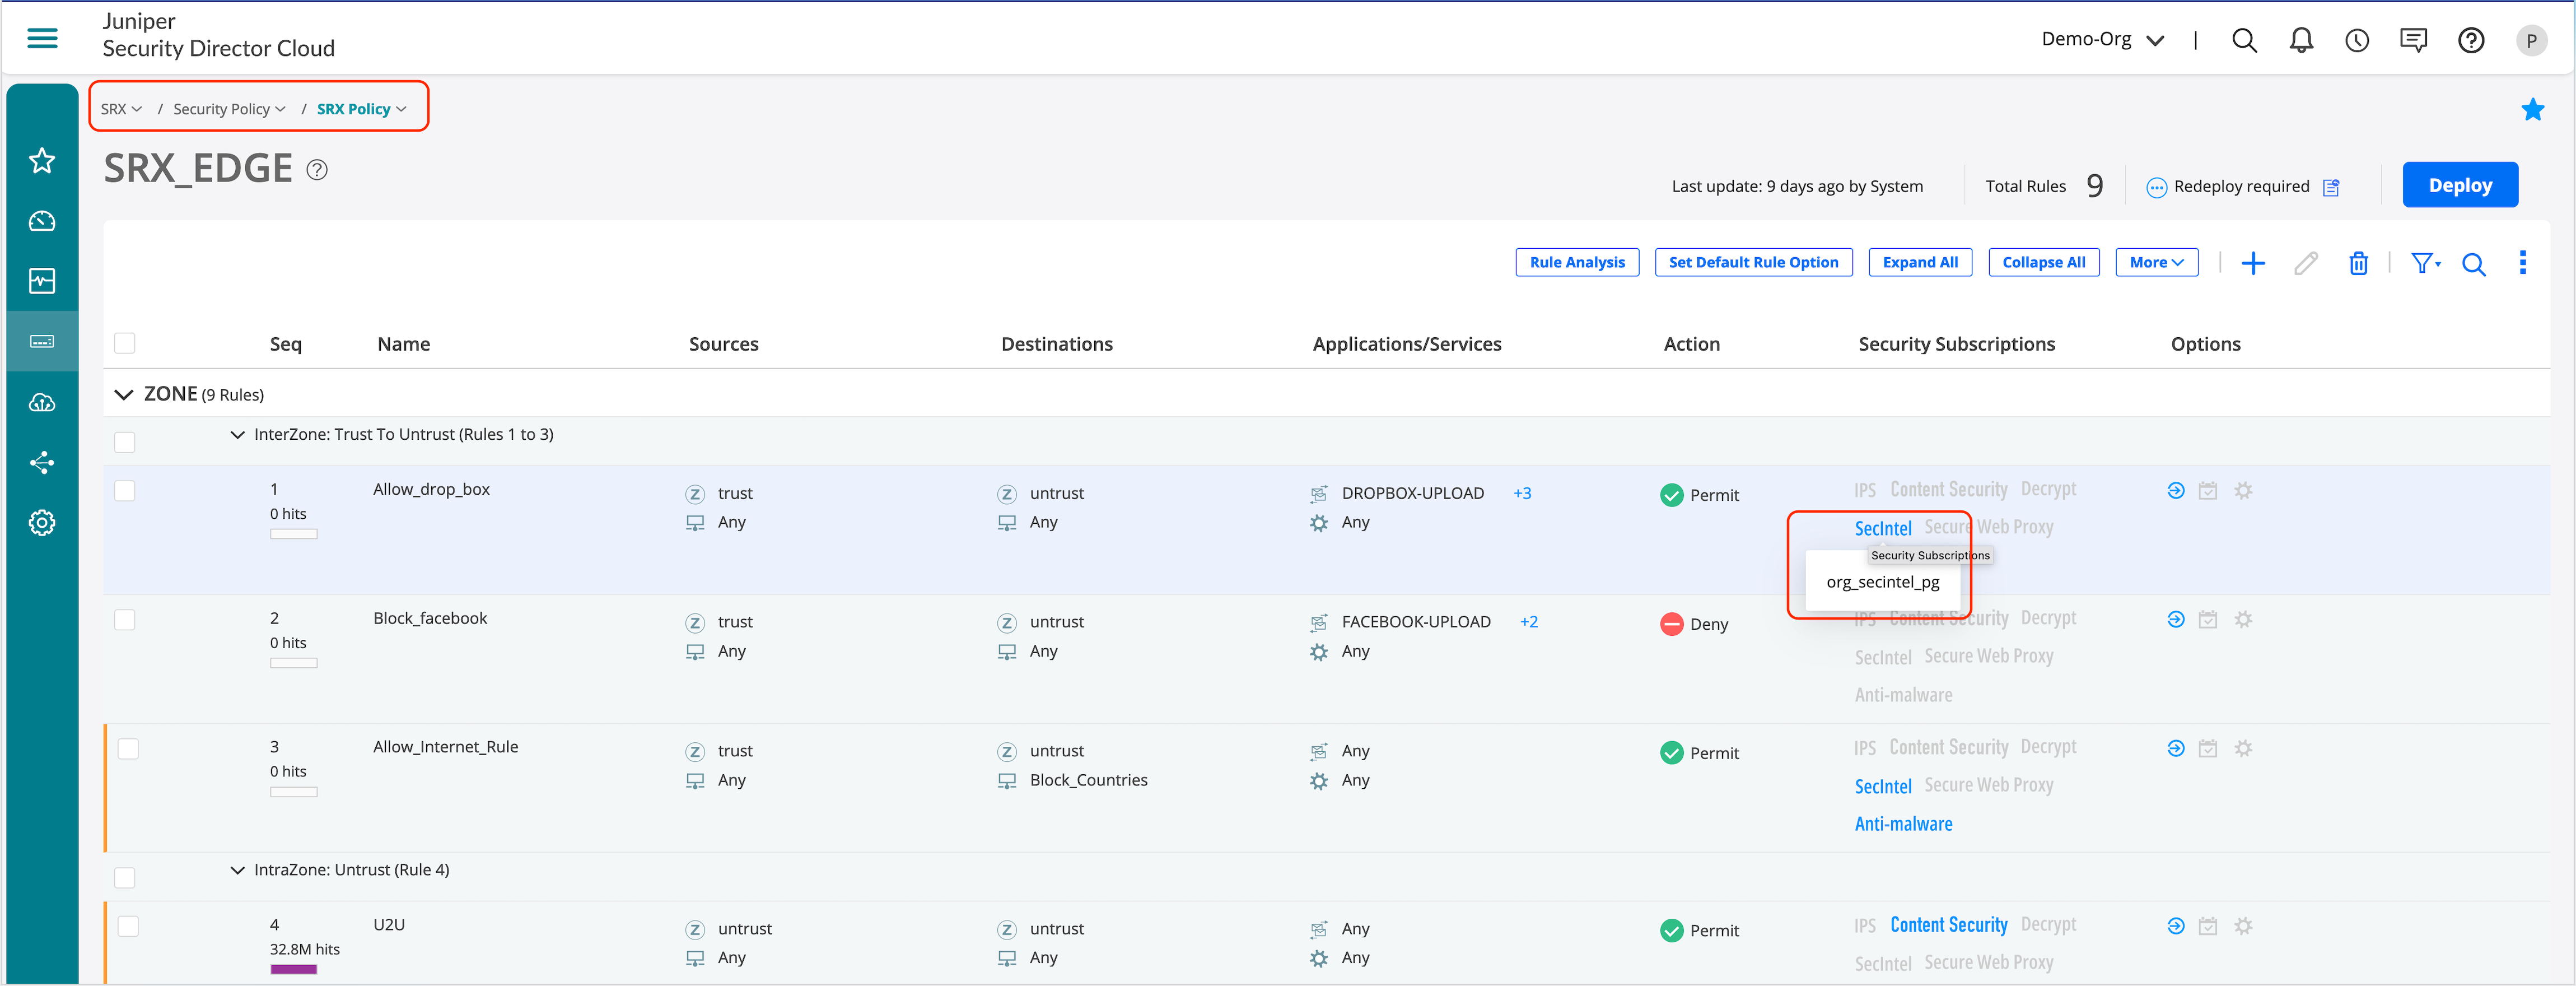
Task: Open the settings gear in left sidebar
Action: click(42, 523)
